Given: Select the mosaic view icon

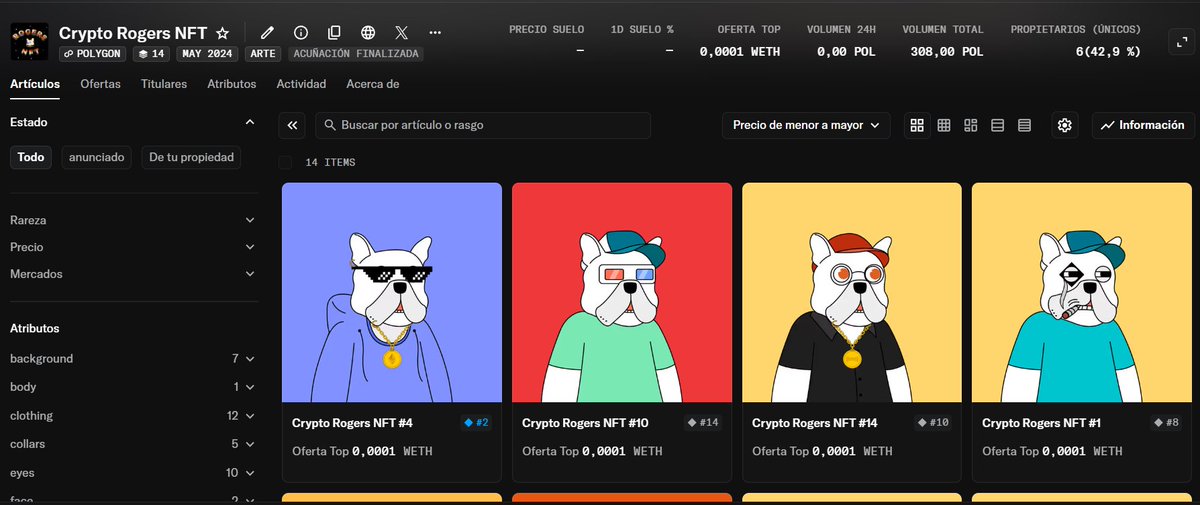Looking at the screenshot, I should coord(971,125).
